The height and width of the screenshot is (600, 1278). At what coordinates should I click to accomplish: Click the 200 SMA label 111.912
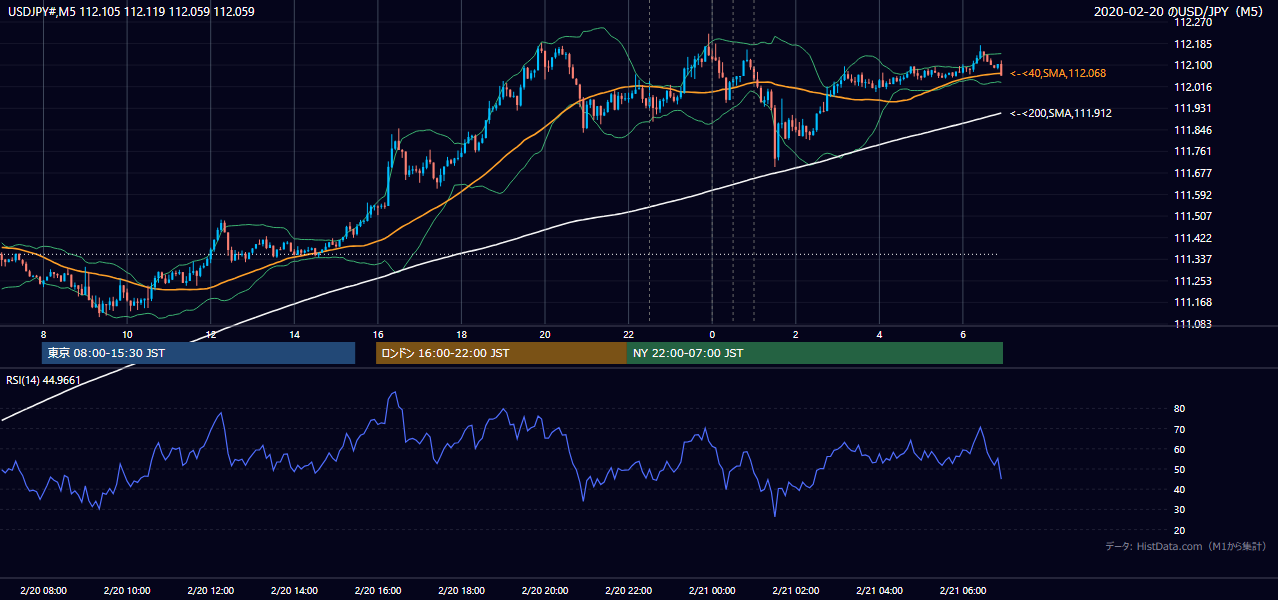pos(1061,113)
